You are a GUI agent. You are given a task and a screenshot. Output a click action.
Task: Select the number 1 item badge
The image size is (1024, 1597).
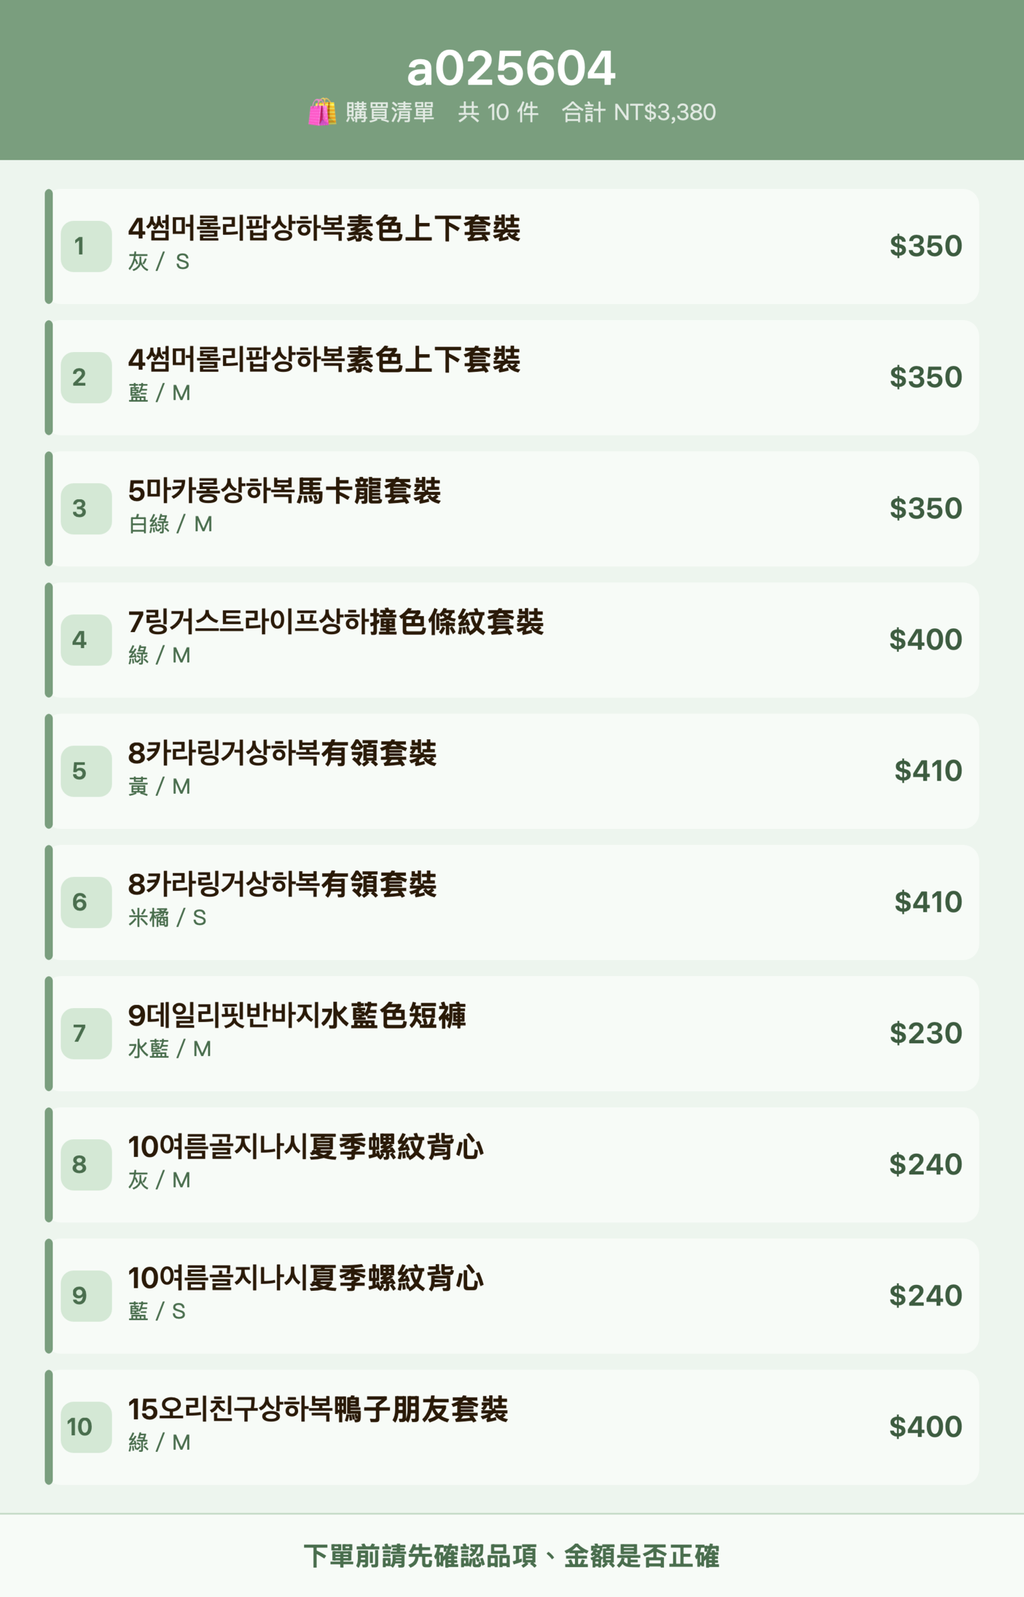coord(86,246)
